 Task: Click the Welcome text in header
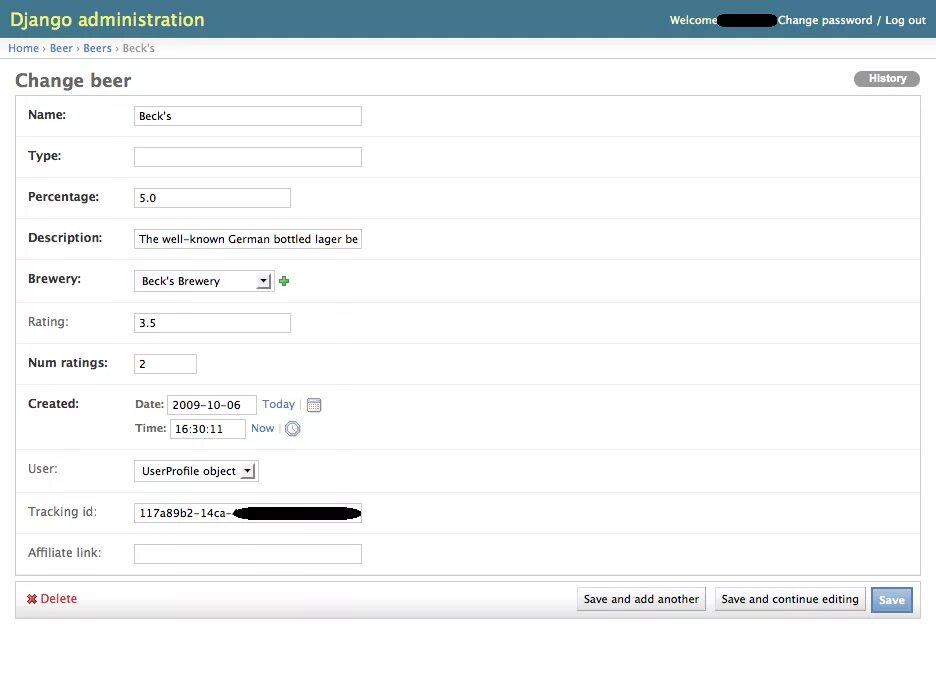tap(693, 20)
